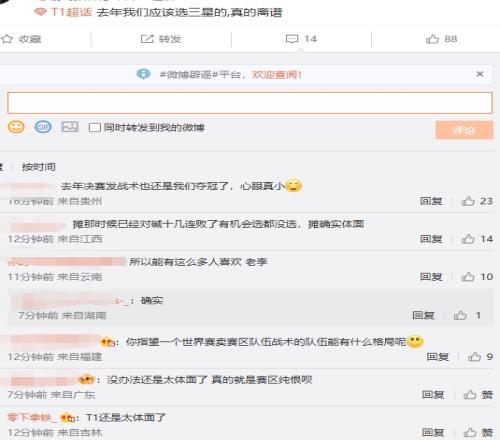Submit the comment with the orange 评论 button
Image resolution: width=500 pixels, height=440 pixels.
464,130
